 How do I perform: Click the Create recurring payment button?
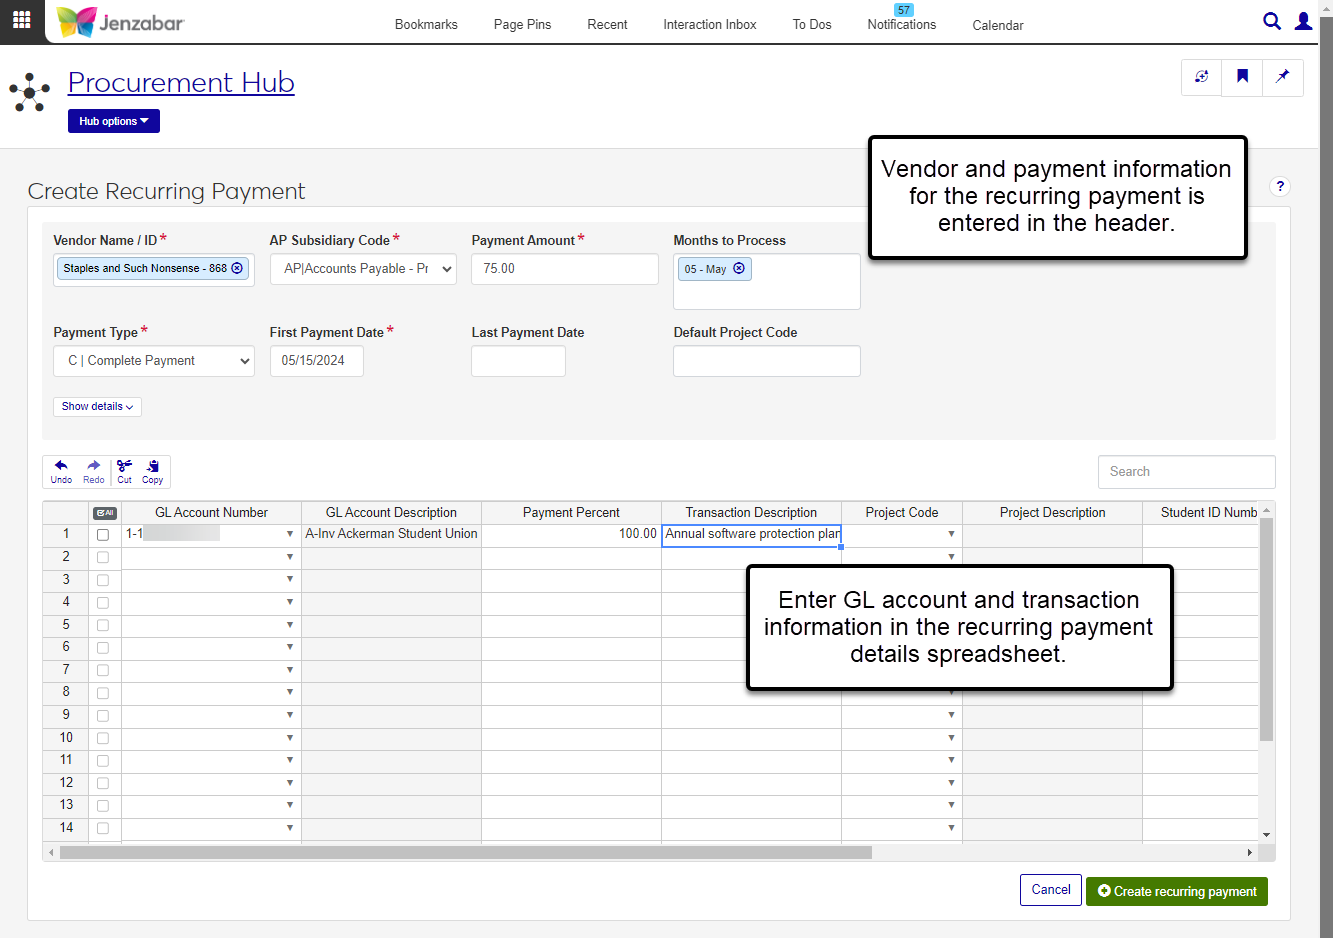point(1176,891)
